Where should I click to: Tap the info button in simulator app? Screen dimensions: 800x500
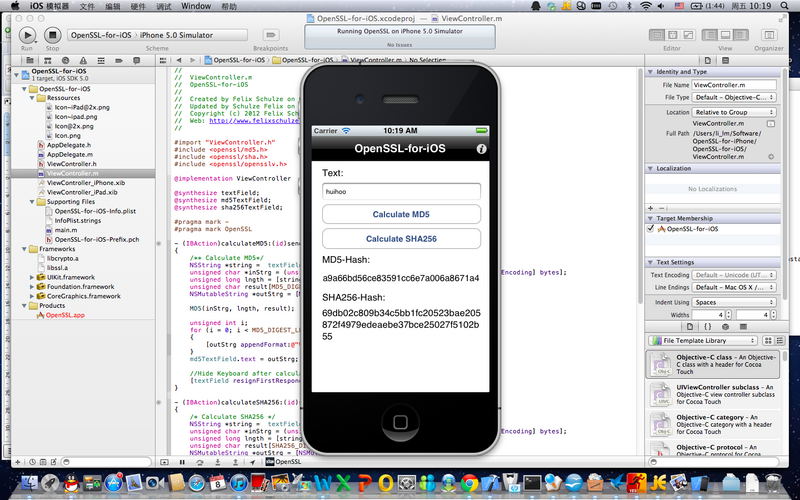[481, 149]
